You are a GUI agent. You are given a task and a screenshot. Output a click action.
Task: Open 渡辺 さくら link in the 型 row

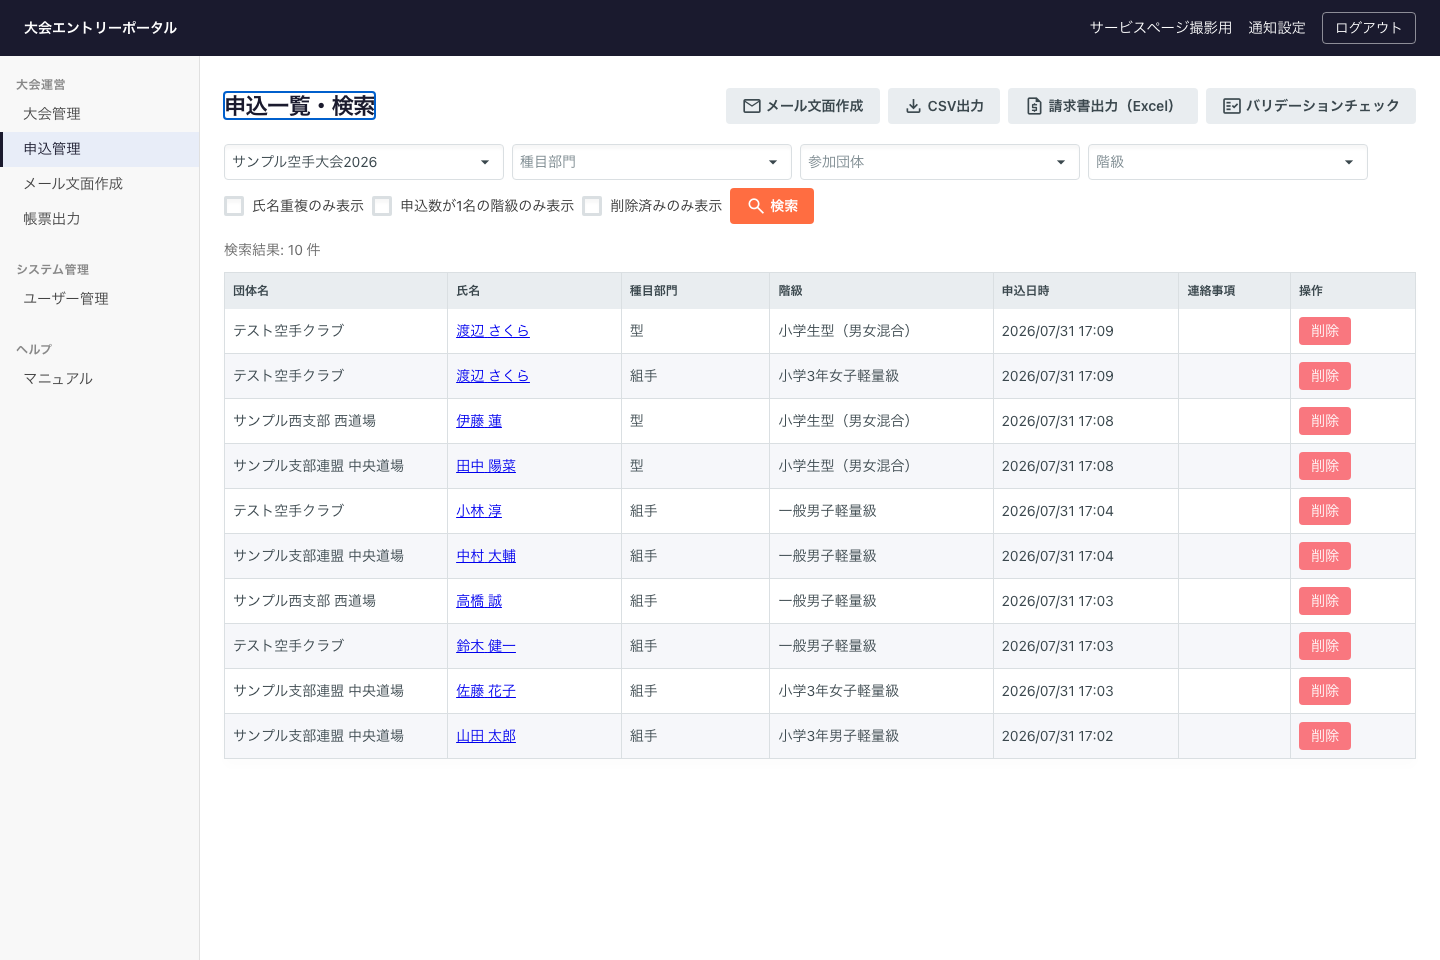click(x=493, y=331)
